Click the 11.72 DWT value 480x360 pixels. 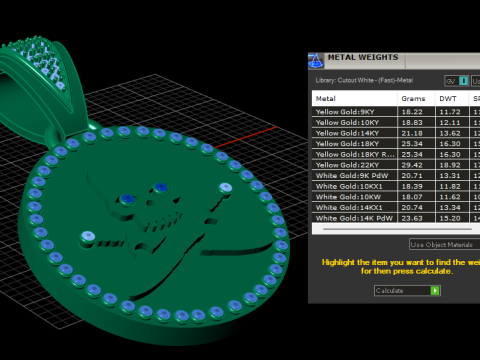pos(450,112)
